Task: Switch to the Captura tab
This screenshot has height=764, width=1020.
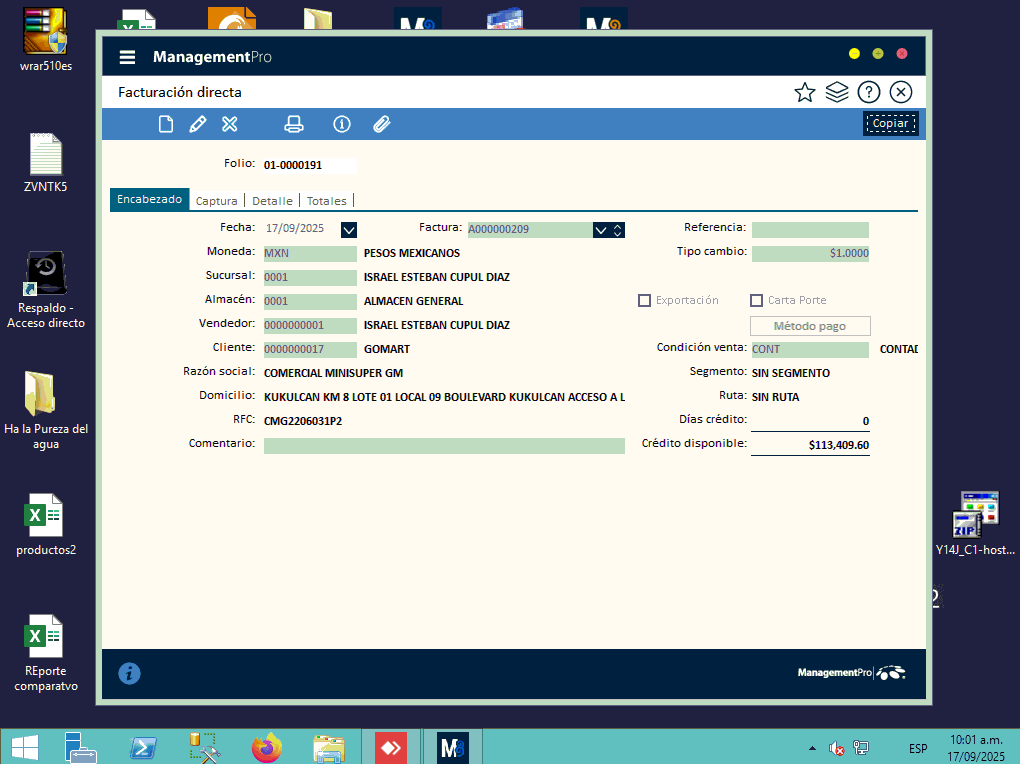Action: [216, 201]
